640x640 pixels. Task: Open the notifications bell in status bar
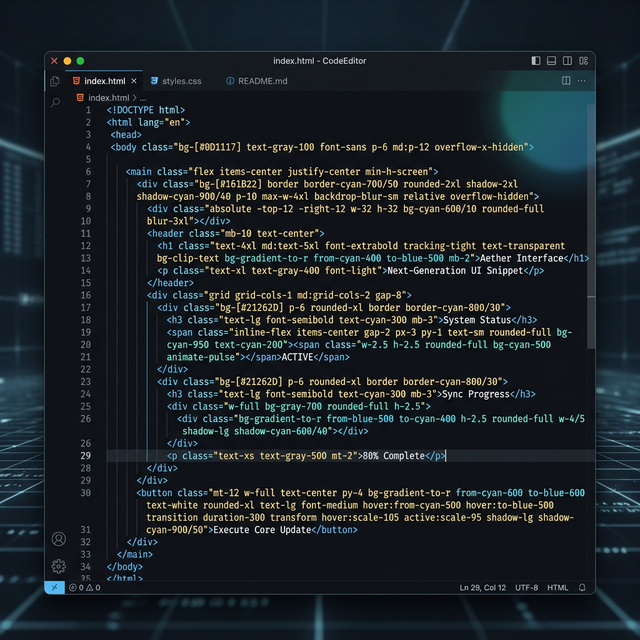582,587
